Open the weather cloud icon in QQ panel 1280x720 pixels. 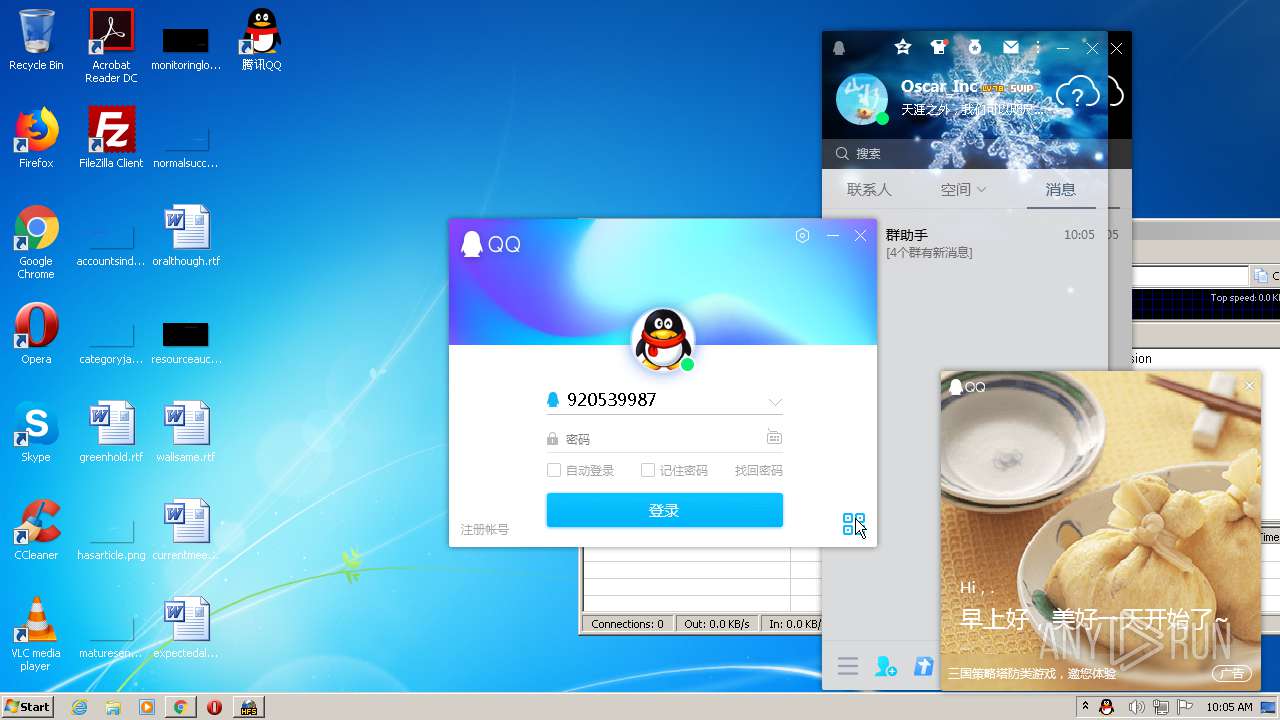point(1078,95)
